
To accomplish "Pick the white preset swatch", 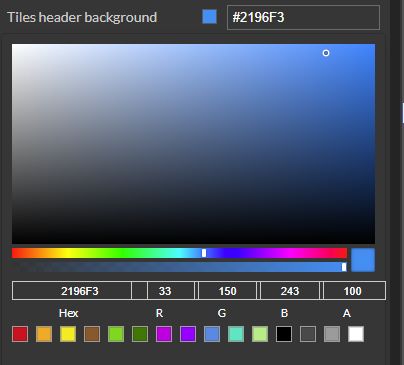I will tap(356, 334).
